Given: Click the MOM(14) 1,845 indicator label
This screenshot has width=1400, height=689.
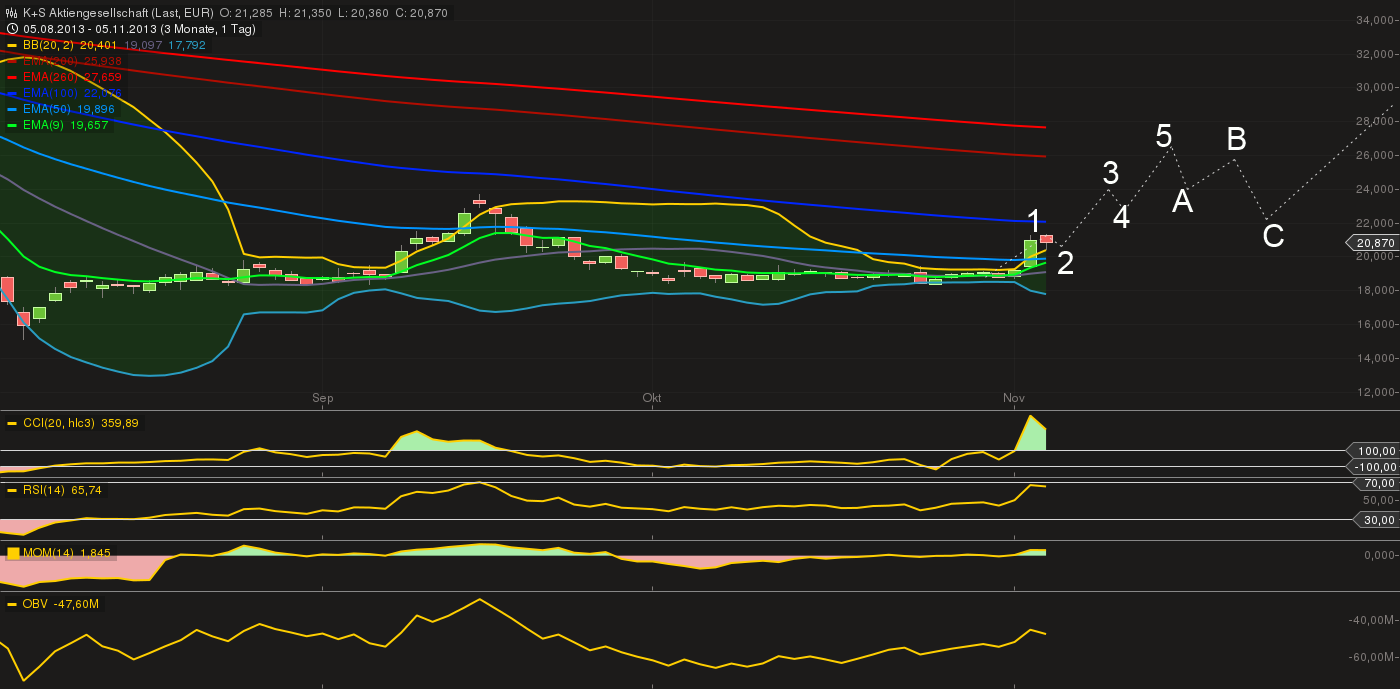Looking at the screenshot, I should pyautogui.click(x=66, y=553).
